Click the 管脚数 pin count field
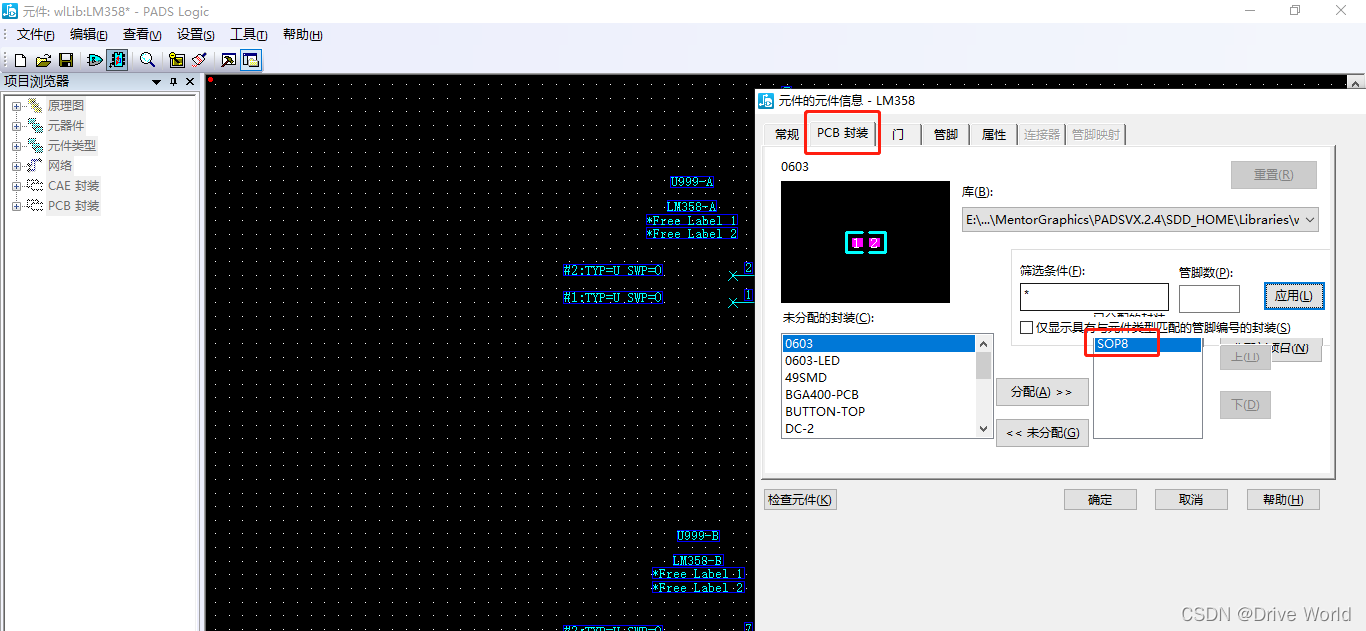Image resolution: width=1366 pixels, height=631 pixels. coord(1209,298)
